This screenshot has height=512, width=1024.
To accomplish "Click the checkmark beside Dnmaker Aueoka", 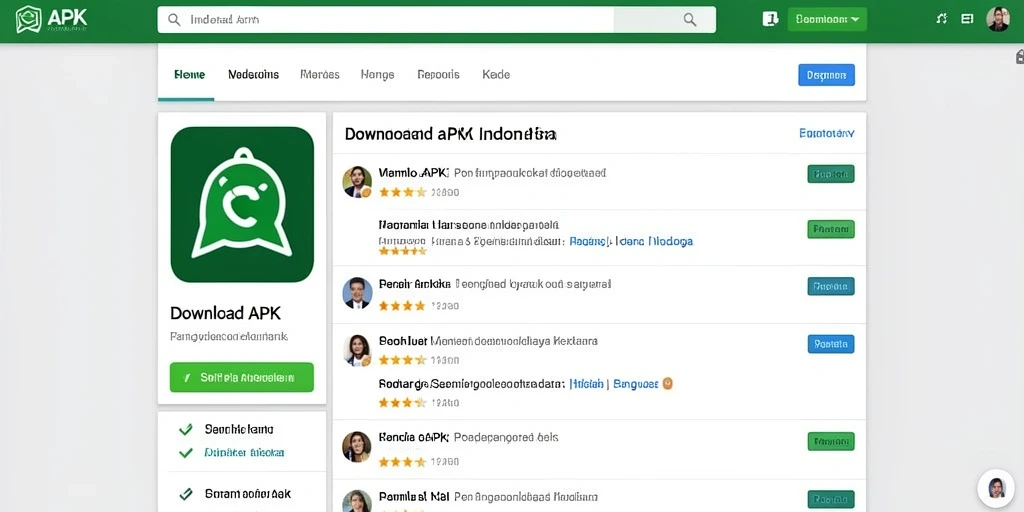I will coord(185,452).
